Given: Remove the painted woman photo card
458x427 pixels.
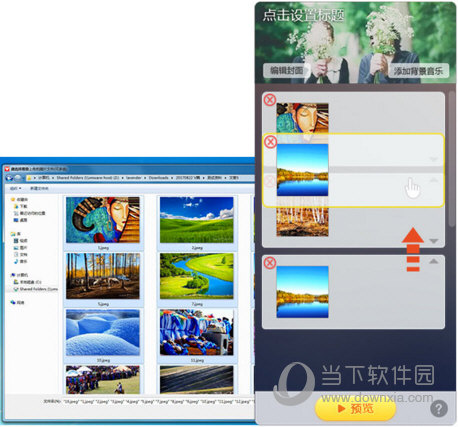Looking at the screenshot, I should click(x=270, y=100).
